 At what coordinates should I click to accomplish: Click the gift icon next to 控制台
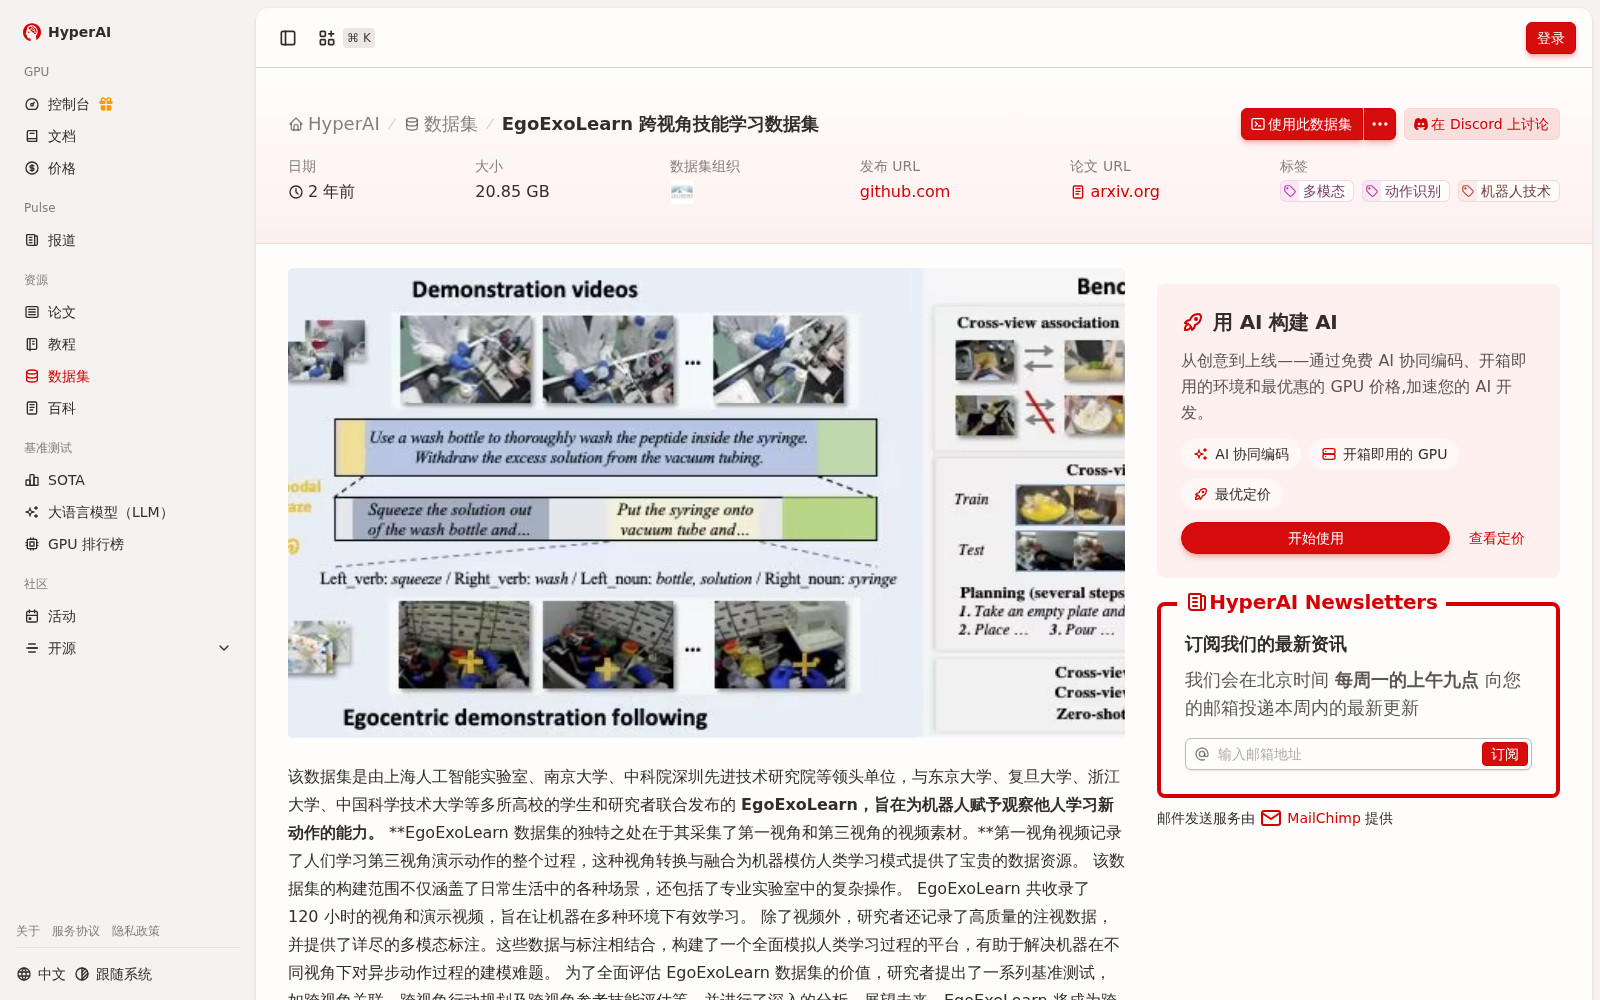tap(106, 104)
